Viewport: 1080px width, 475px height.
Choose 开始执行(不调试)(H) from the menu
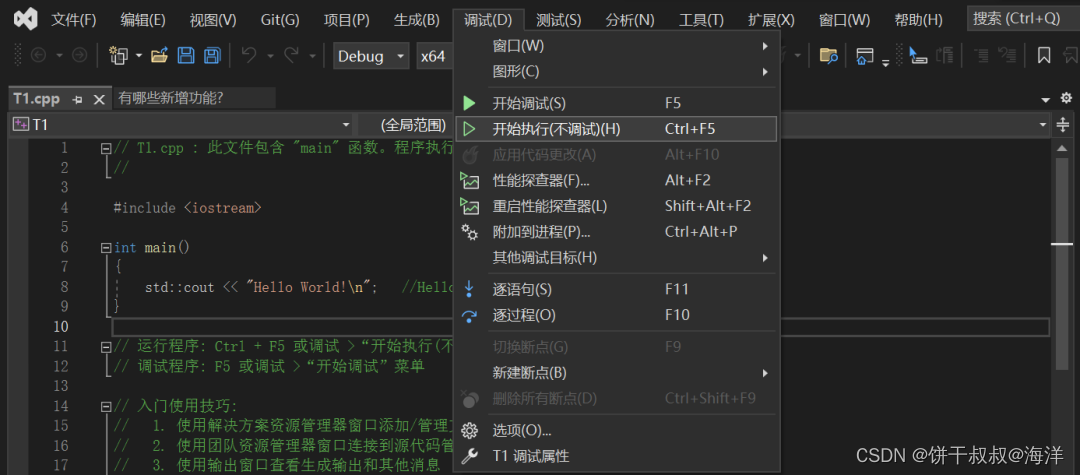point(616,129)
